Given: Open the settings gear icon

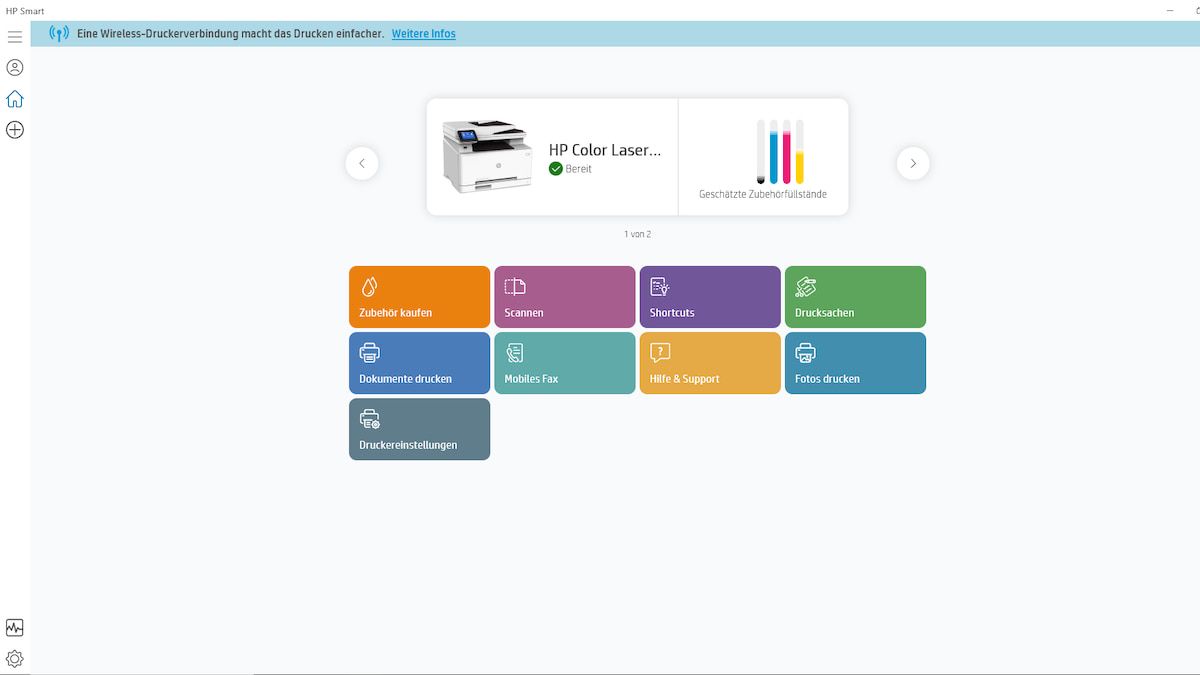Looking at the screenshot, I should (x=15, y=659).
